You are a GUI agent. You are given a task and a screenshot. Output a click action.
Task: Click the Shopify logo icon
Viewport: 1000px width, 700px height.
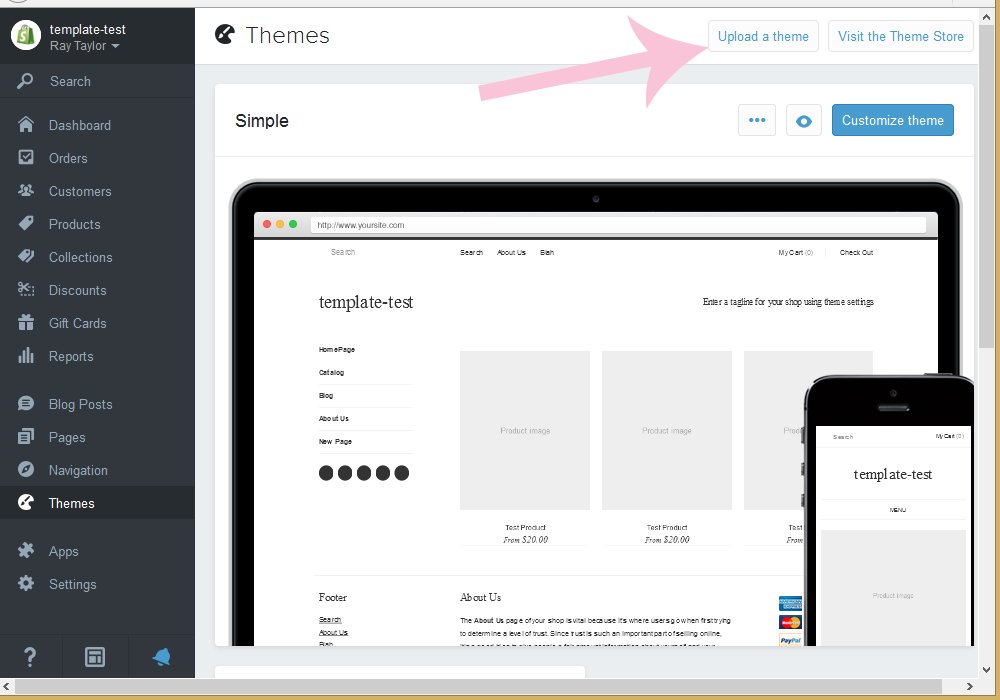click(x=26, y=35)
